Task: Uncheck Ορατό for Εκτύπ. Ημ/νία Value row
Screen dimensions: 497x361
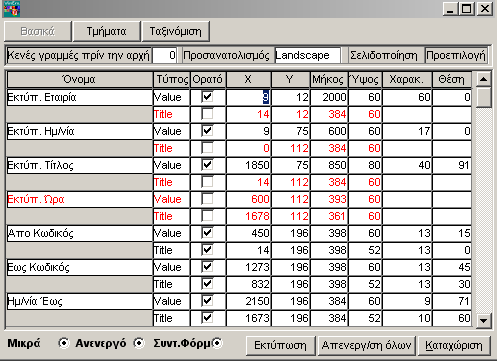Action: pyautogui.click(x=207, y=131)
